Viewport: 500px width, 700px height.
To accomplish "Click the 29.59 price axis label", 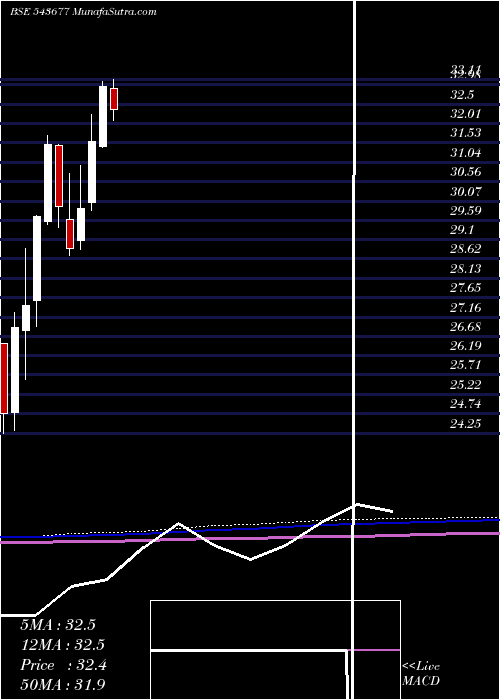I will click(466, 211).
